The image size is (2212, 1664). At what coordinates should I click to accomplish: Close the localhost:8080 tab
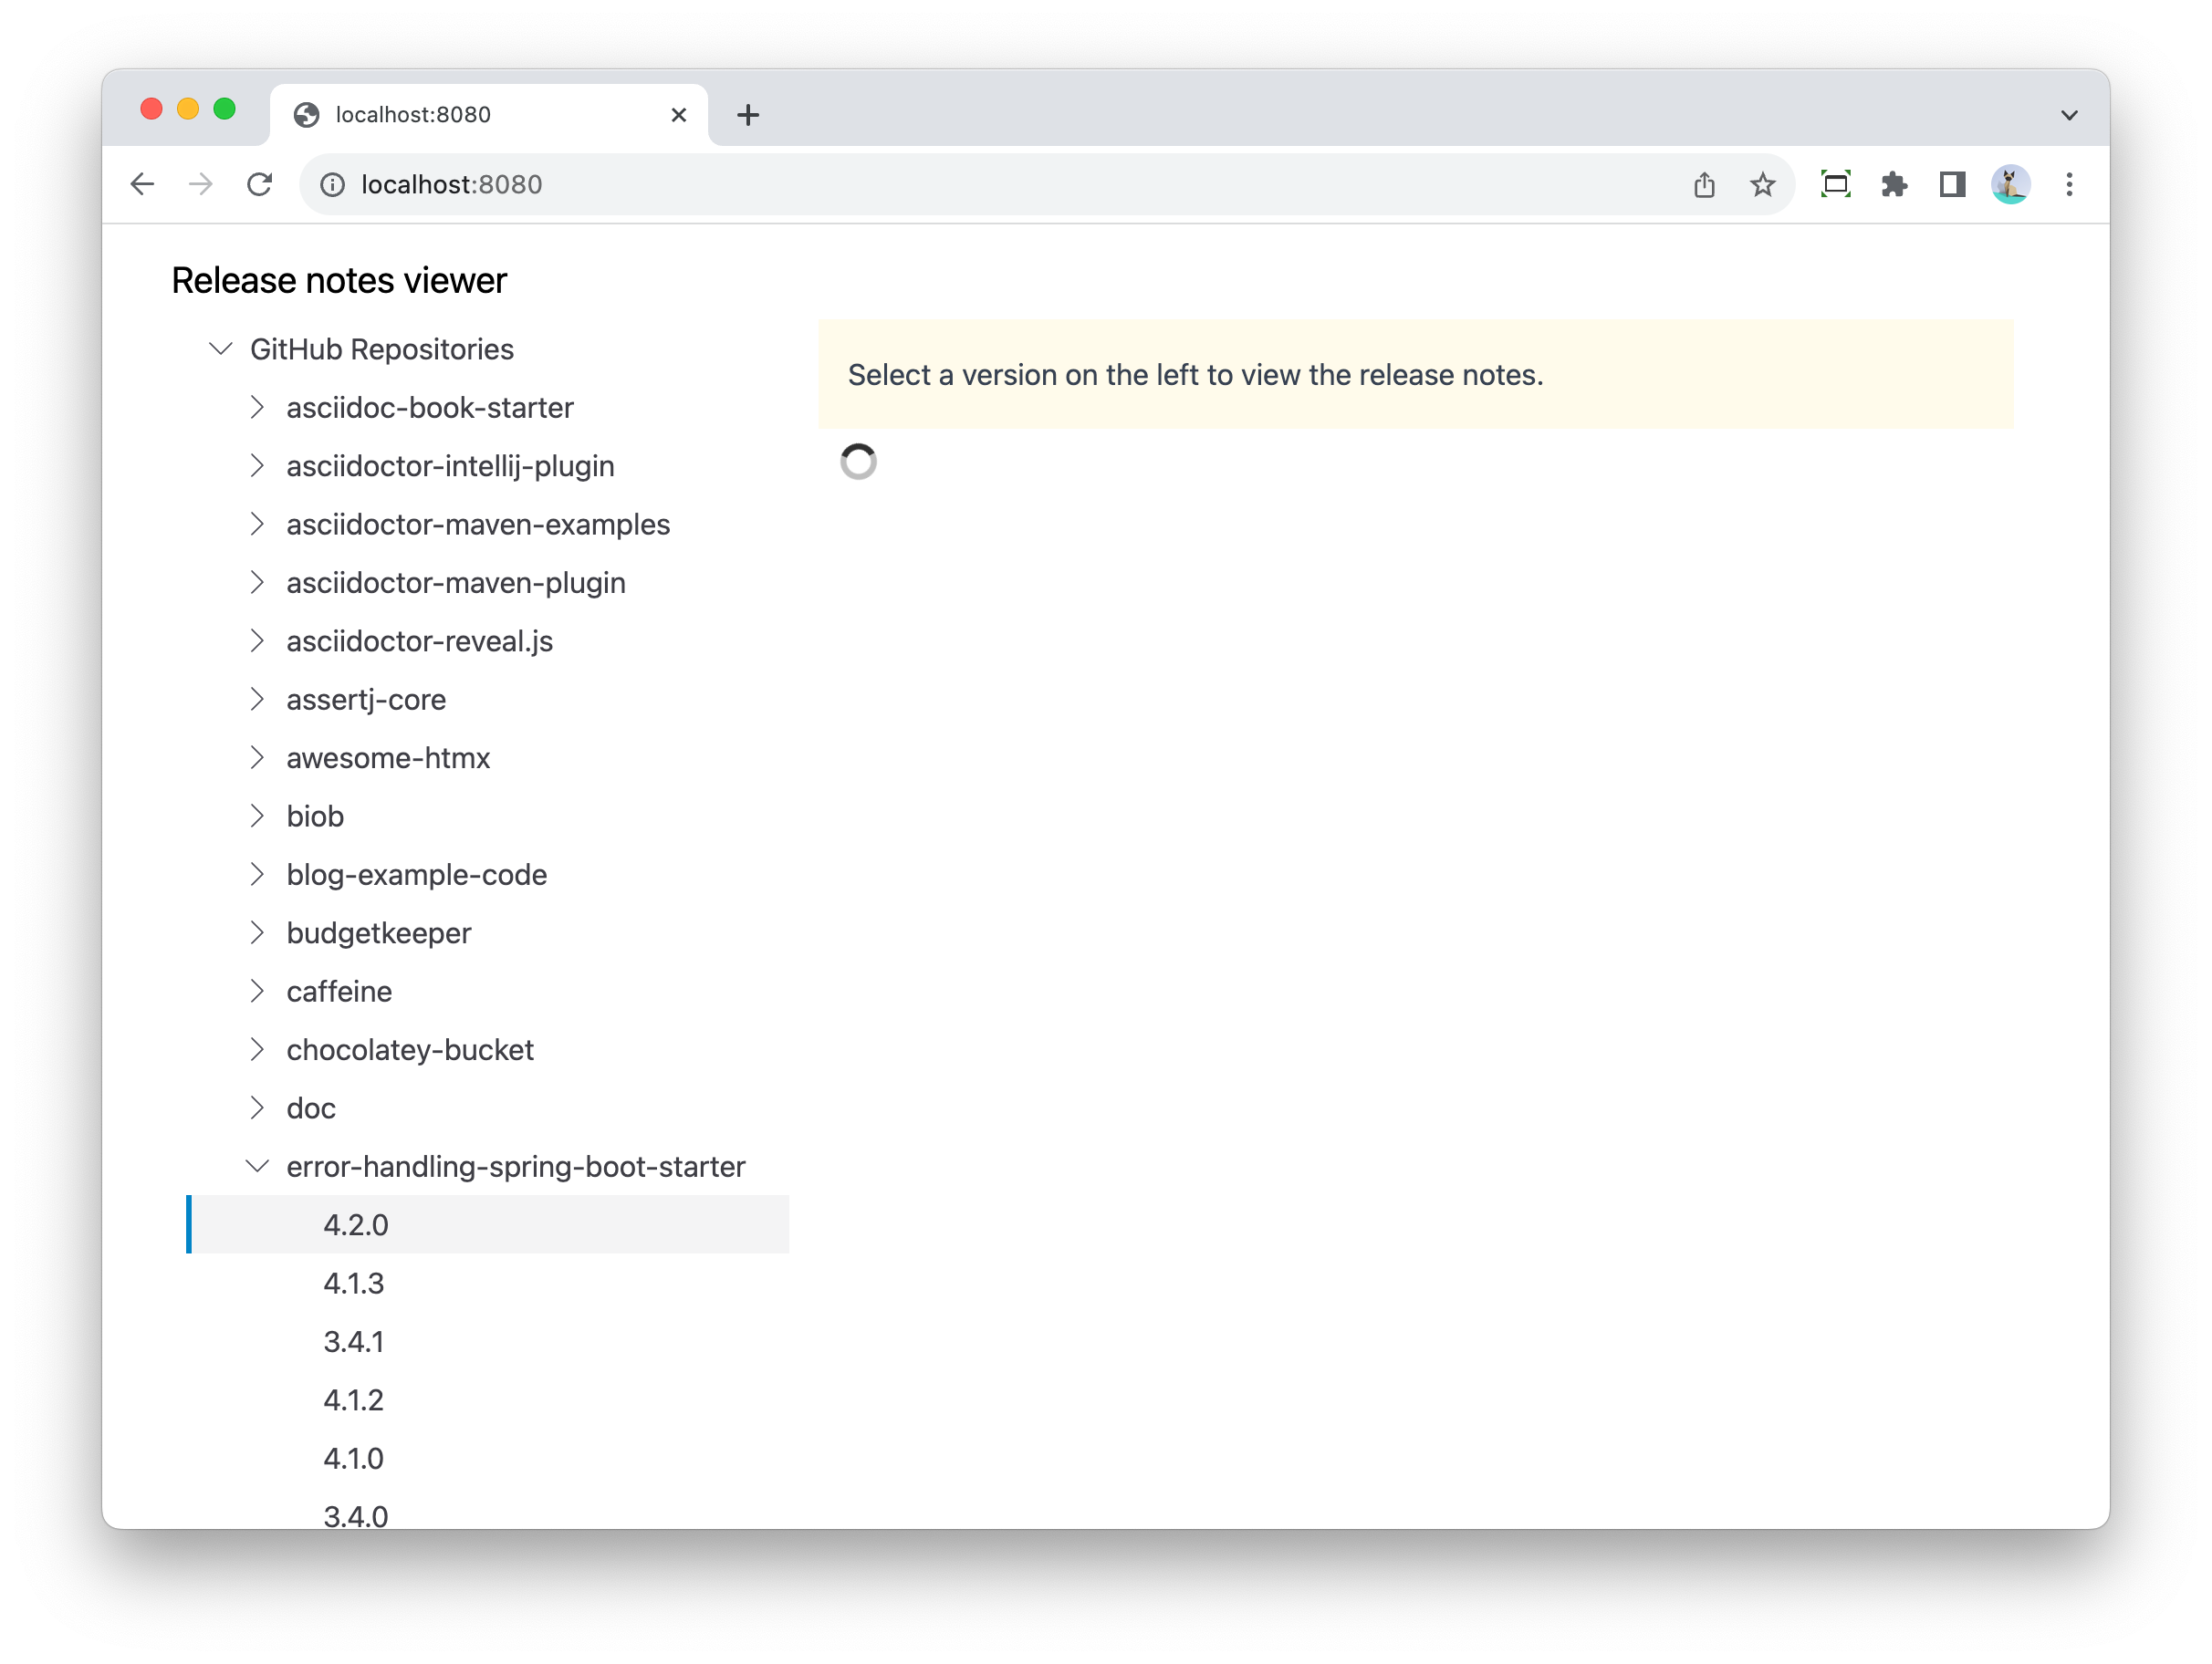click(678, 115)
